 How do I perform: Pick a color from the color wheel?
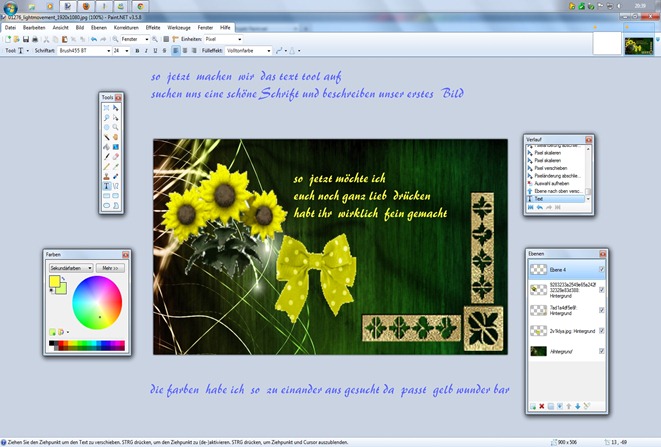click(97, 302)
